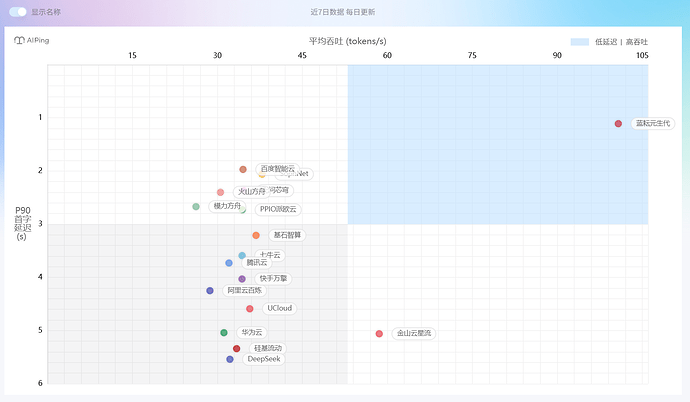Toggle the 显示名称 switch off
This screenshot has height=402, width=690.
pyautogui.click(x=18, y=12)
